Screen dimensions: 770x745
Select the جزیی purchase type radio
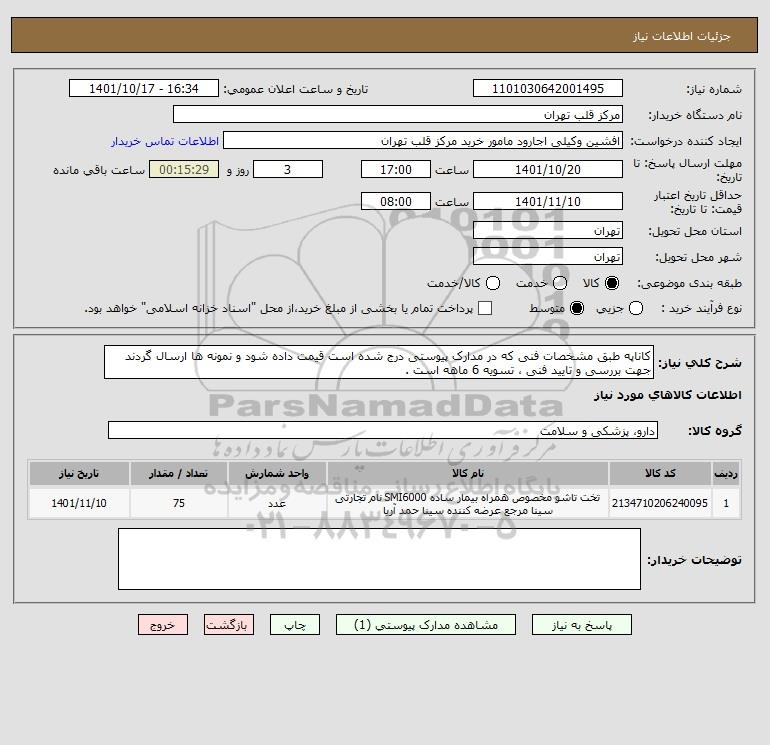pos(636,308)
